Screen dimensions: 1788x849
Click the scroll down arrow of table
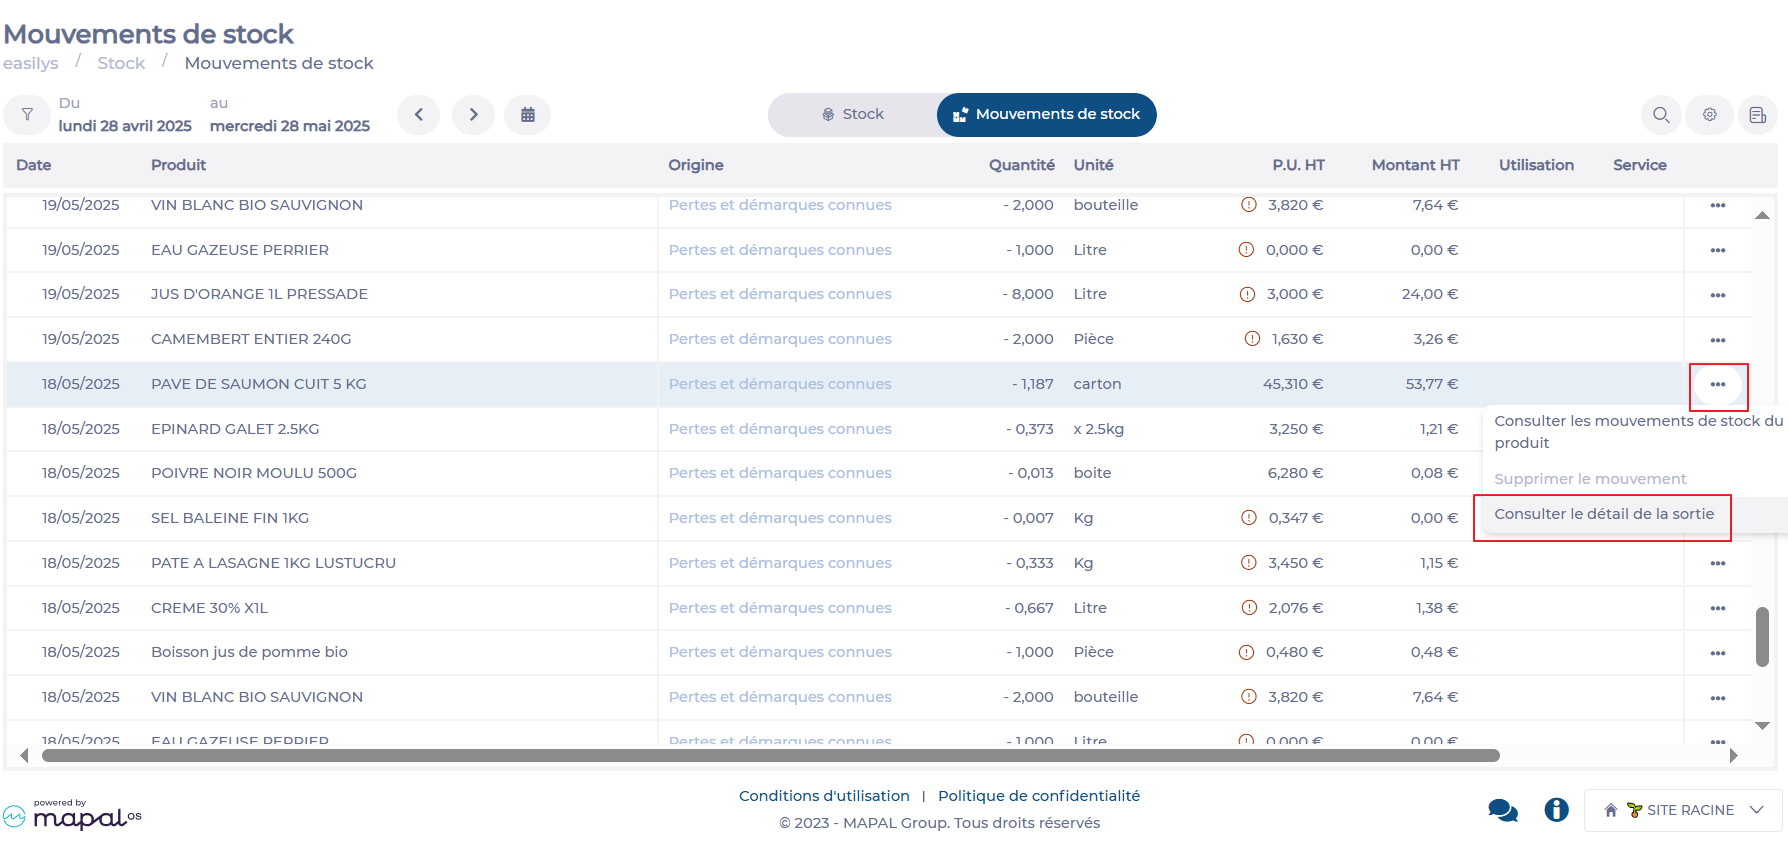click(x=1762, y=726)
